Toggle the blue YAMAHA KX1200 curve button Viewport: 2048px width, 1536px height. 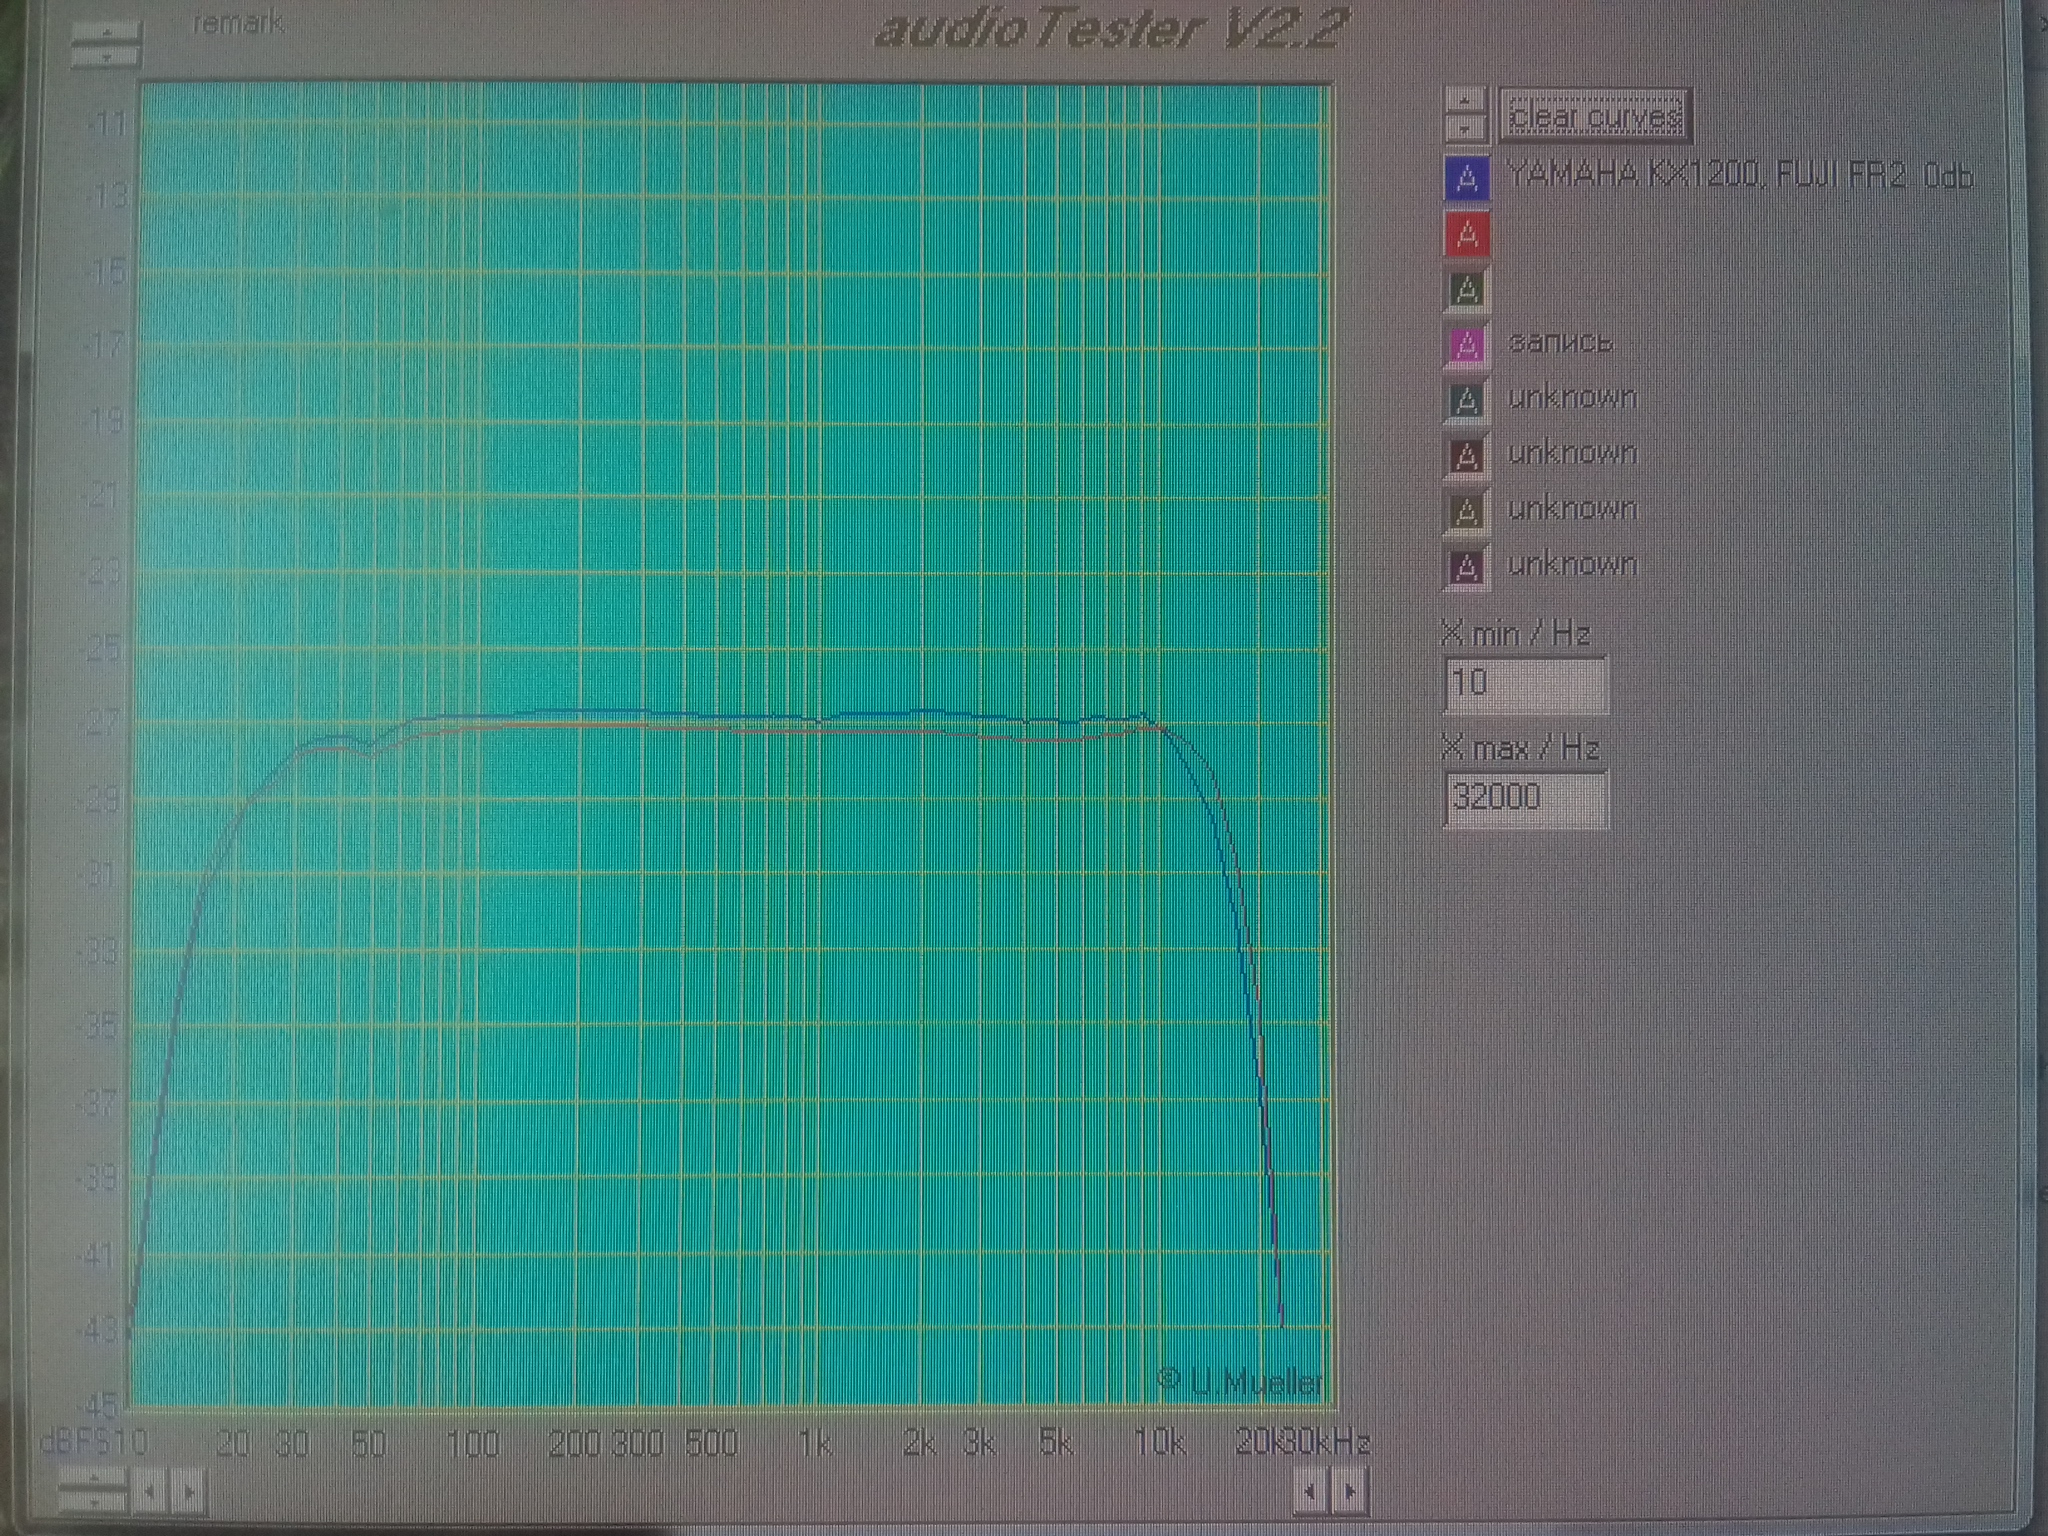coord(1467,179)
